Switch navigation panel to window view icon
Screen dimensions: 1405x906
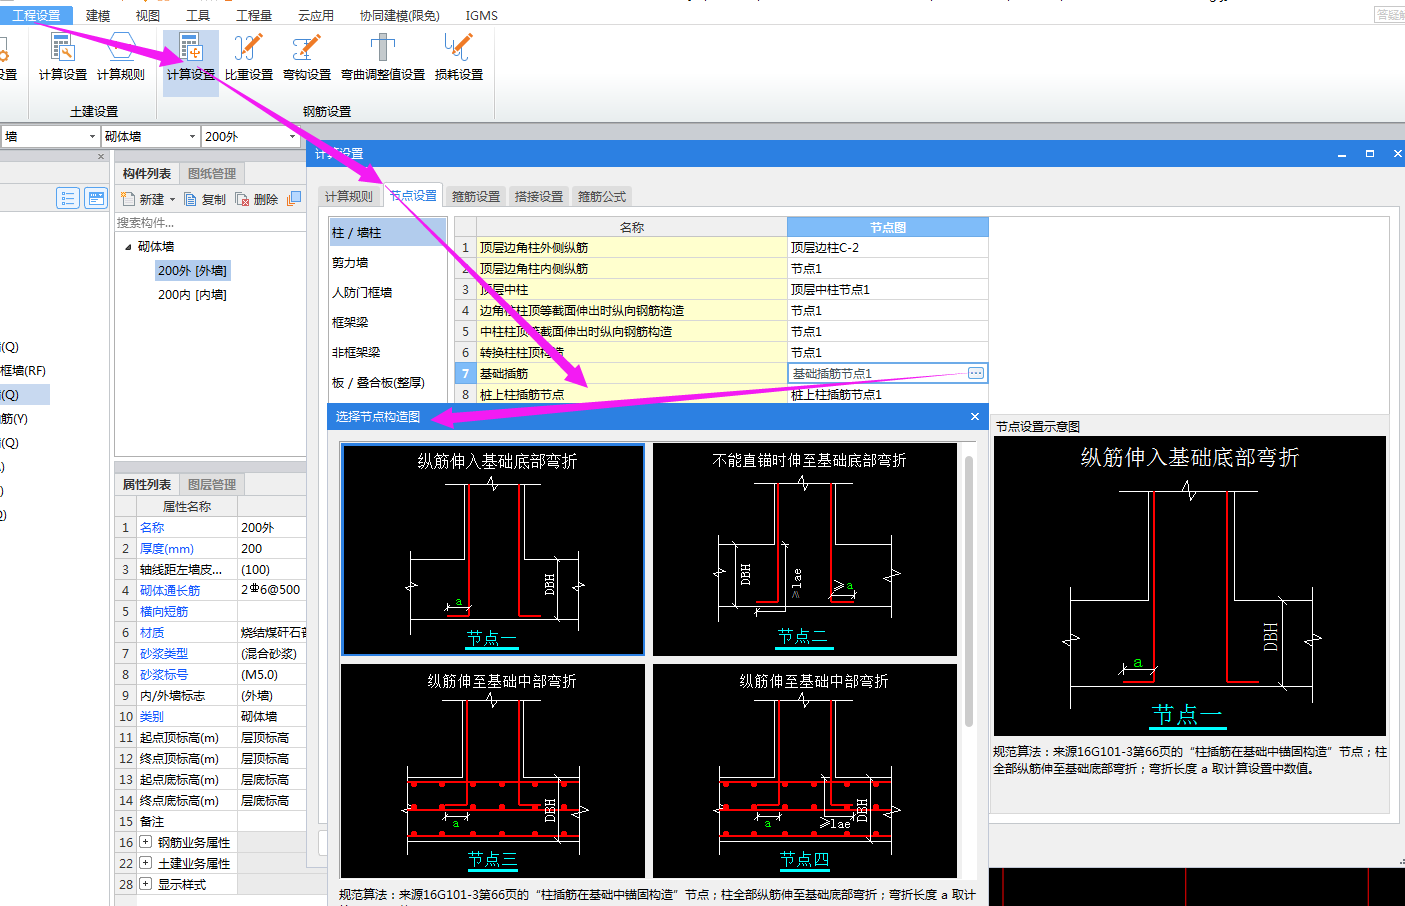click(x=96, y=198)
